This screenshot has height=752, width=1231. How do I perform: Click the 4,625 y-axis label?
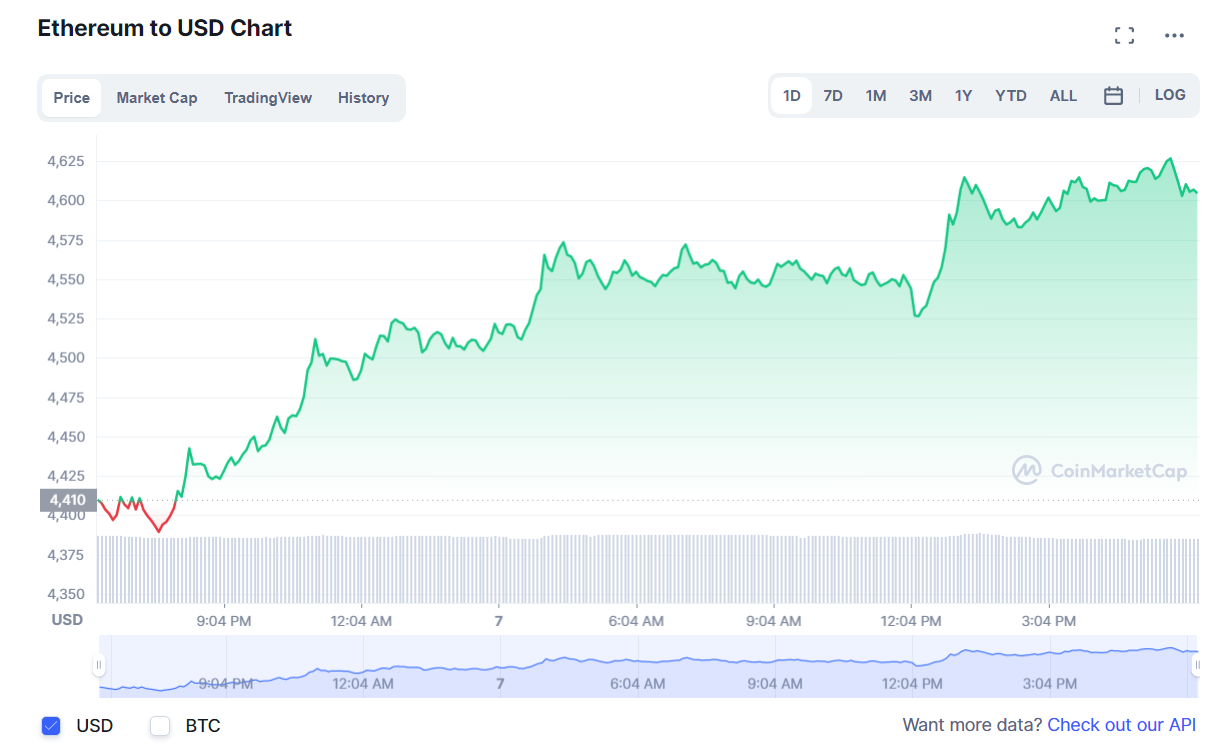tap(66, 161)
